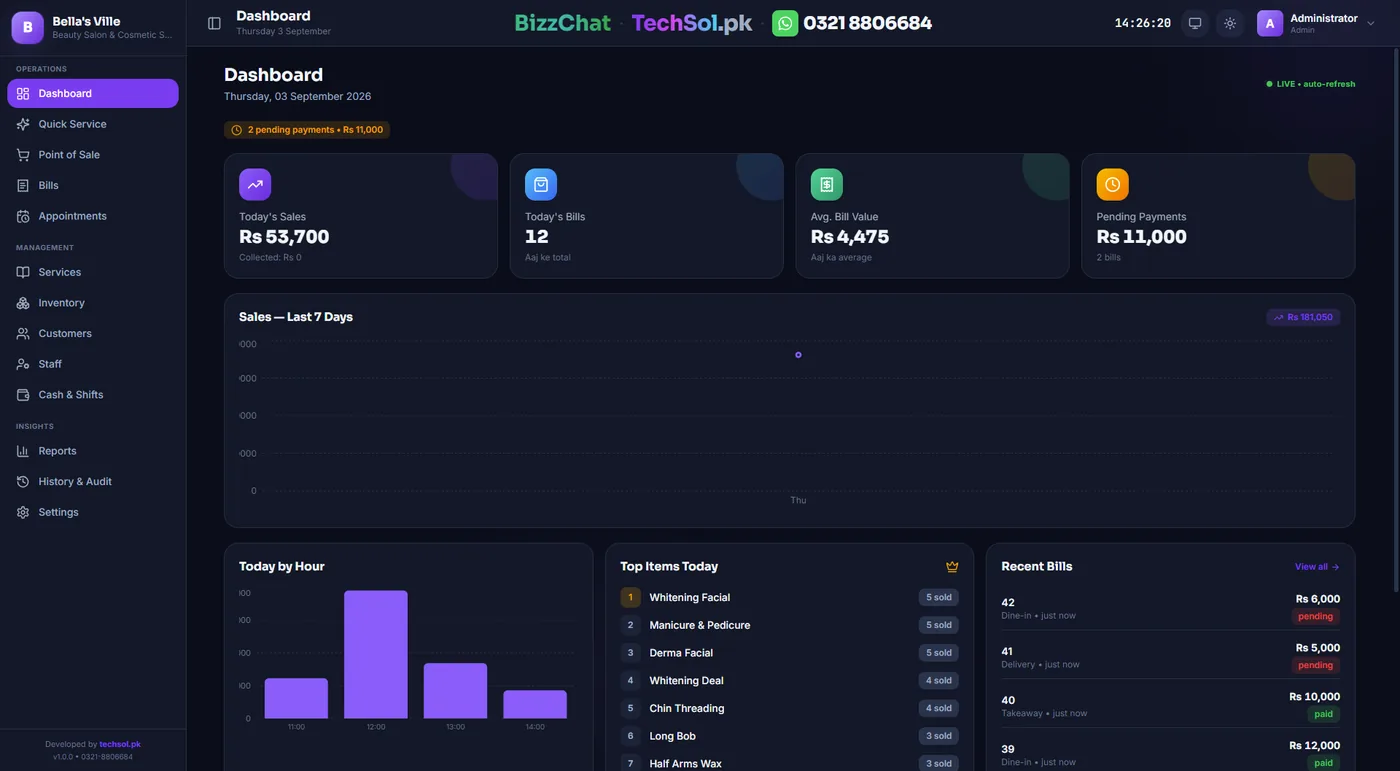The image size is (1400, 771).
Task: Click the Appointments calendar icon in sidebar
Action: (x=23, y=216)
